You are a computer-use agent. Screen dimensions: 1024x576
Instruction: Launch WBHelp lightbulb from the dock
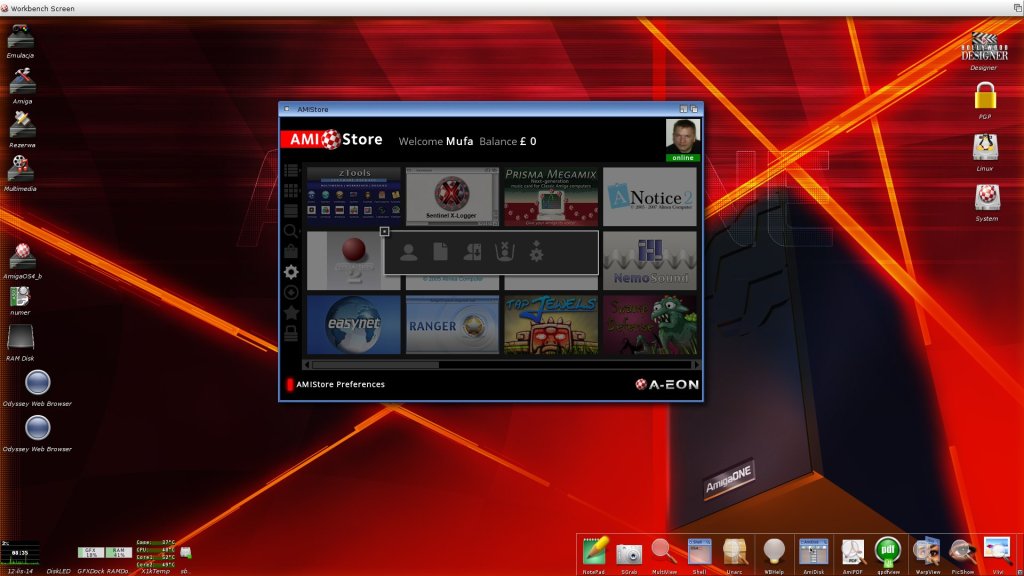click(x=774, y=554)
